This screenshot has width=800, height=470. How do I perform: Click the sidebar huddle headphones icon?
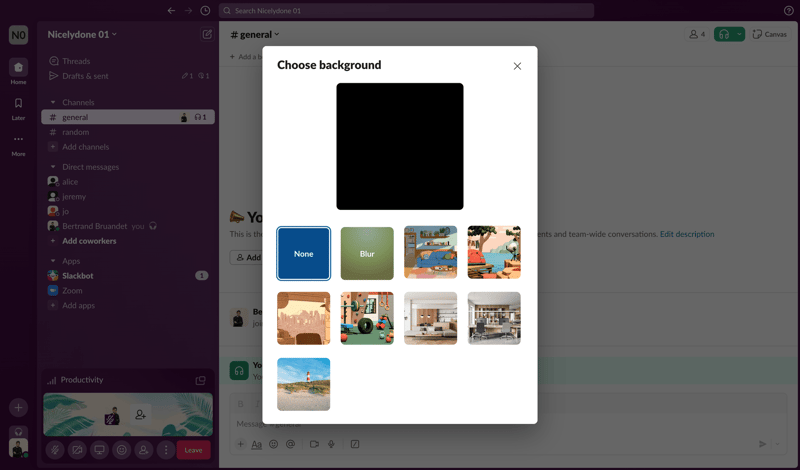click(18, 432)
